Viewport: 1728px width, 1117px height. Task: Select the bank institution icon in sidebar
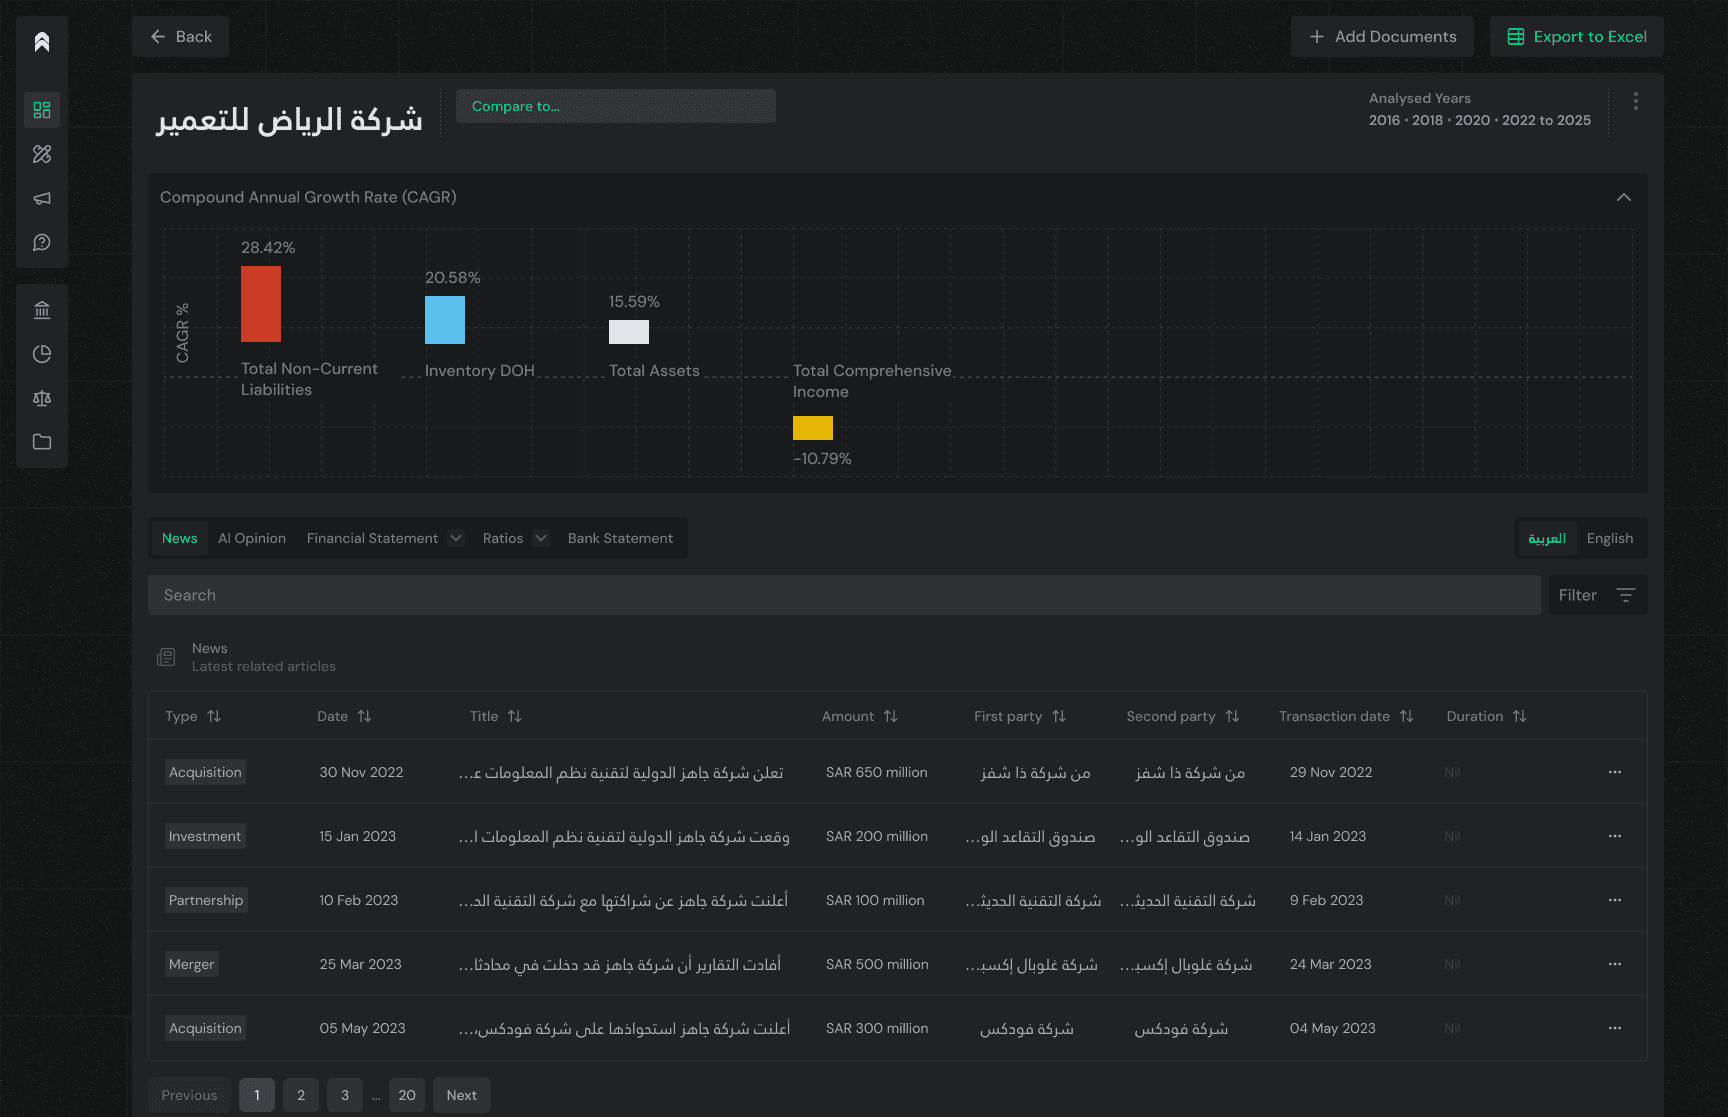[x=41, y=309]
